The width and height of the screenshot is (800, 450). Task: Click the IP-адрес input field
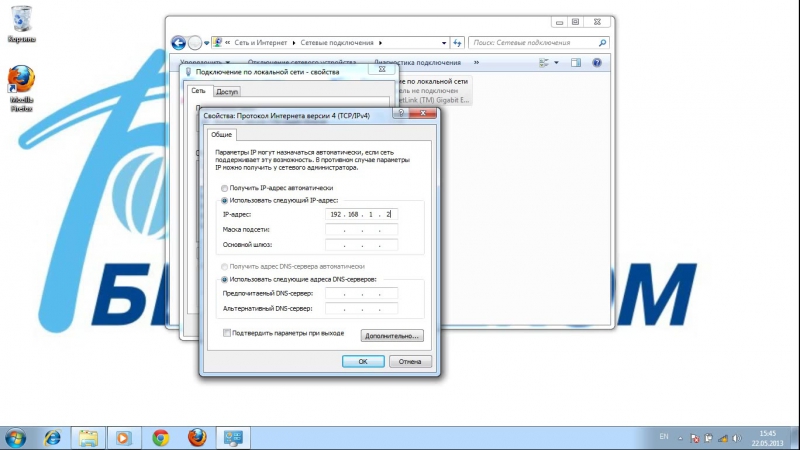tap(361, 214)
